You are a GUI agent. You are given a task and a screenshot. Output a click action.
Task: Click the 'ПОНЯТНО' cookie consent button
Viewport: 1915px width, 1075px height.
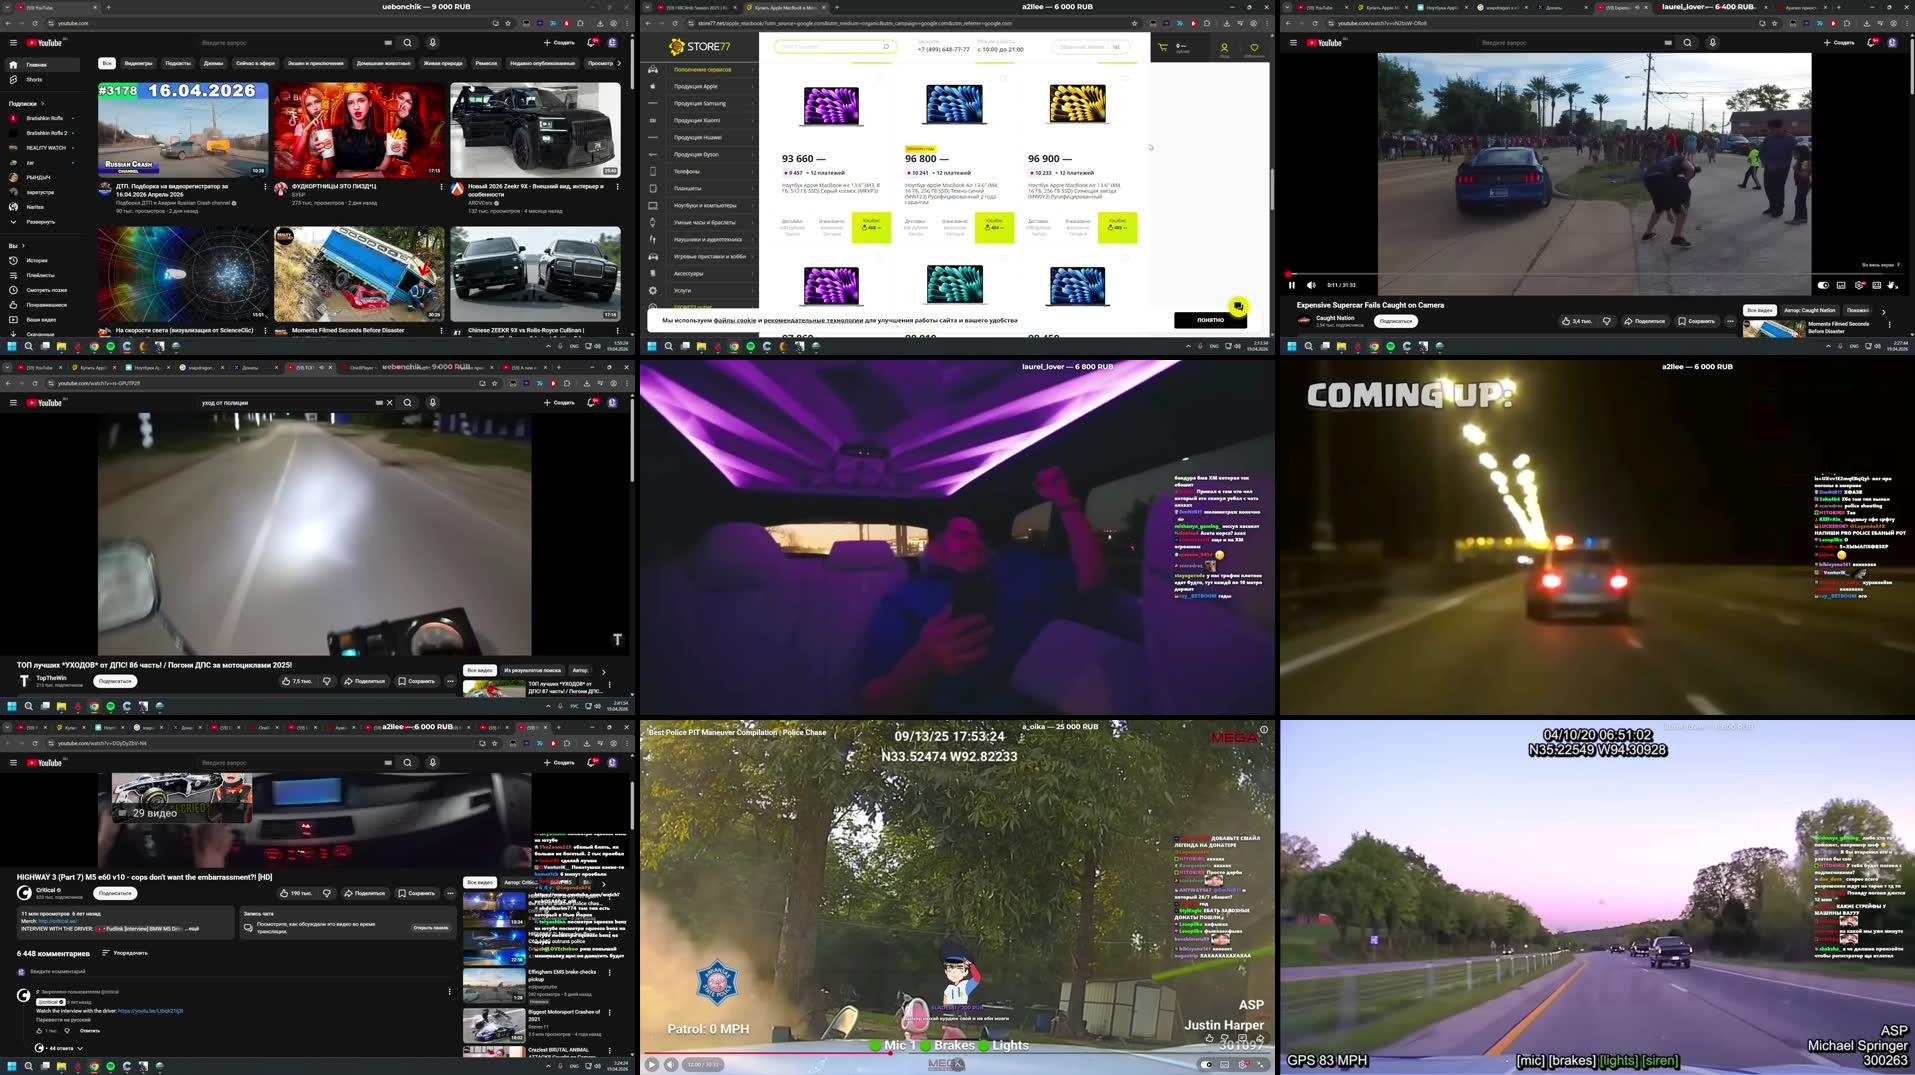click(x=1209, y=320)
